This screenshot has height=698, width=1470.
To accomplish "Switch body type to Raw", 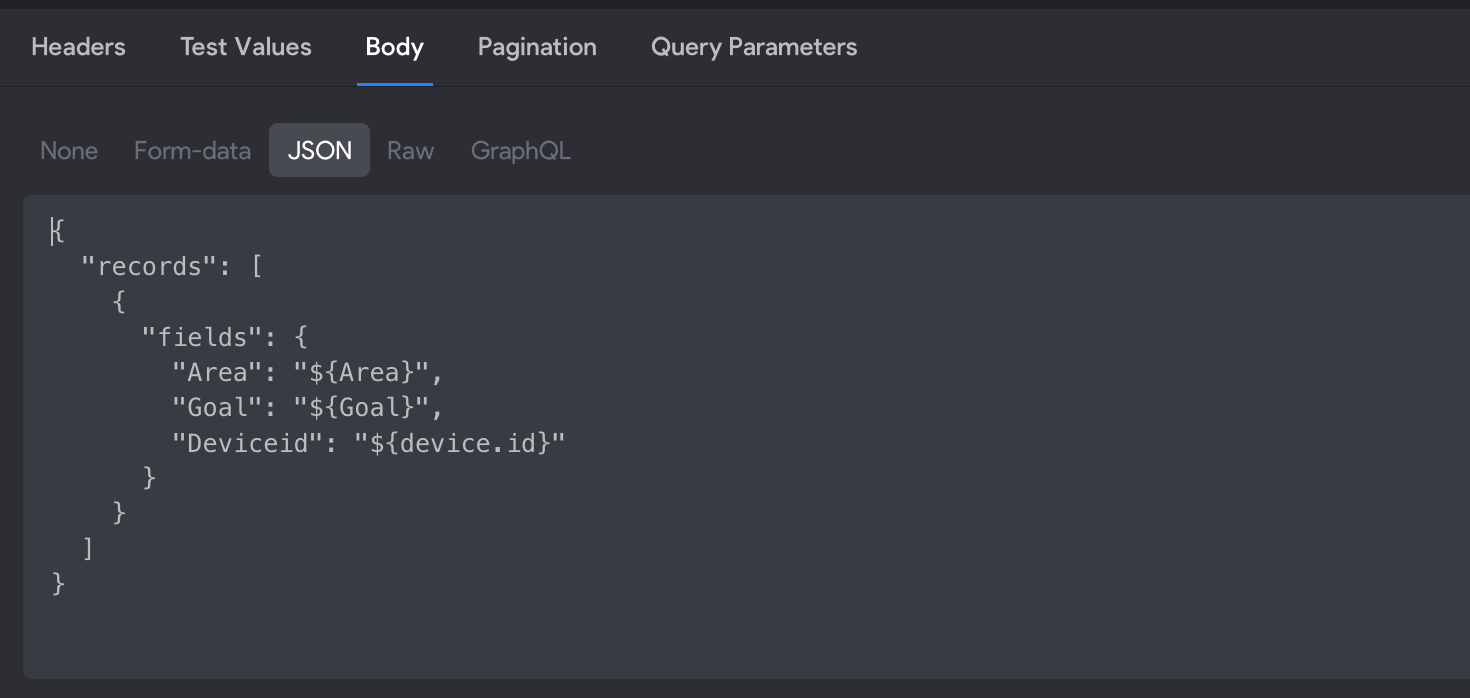I will pos(411,151).
